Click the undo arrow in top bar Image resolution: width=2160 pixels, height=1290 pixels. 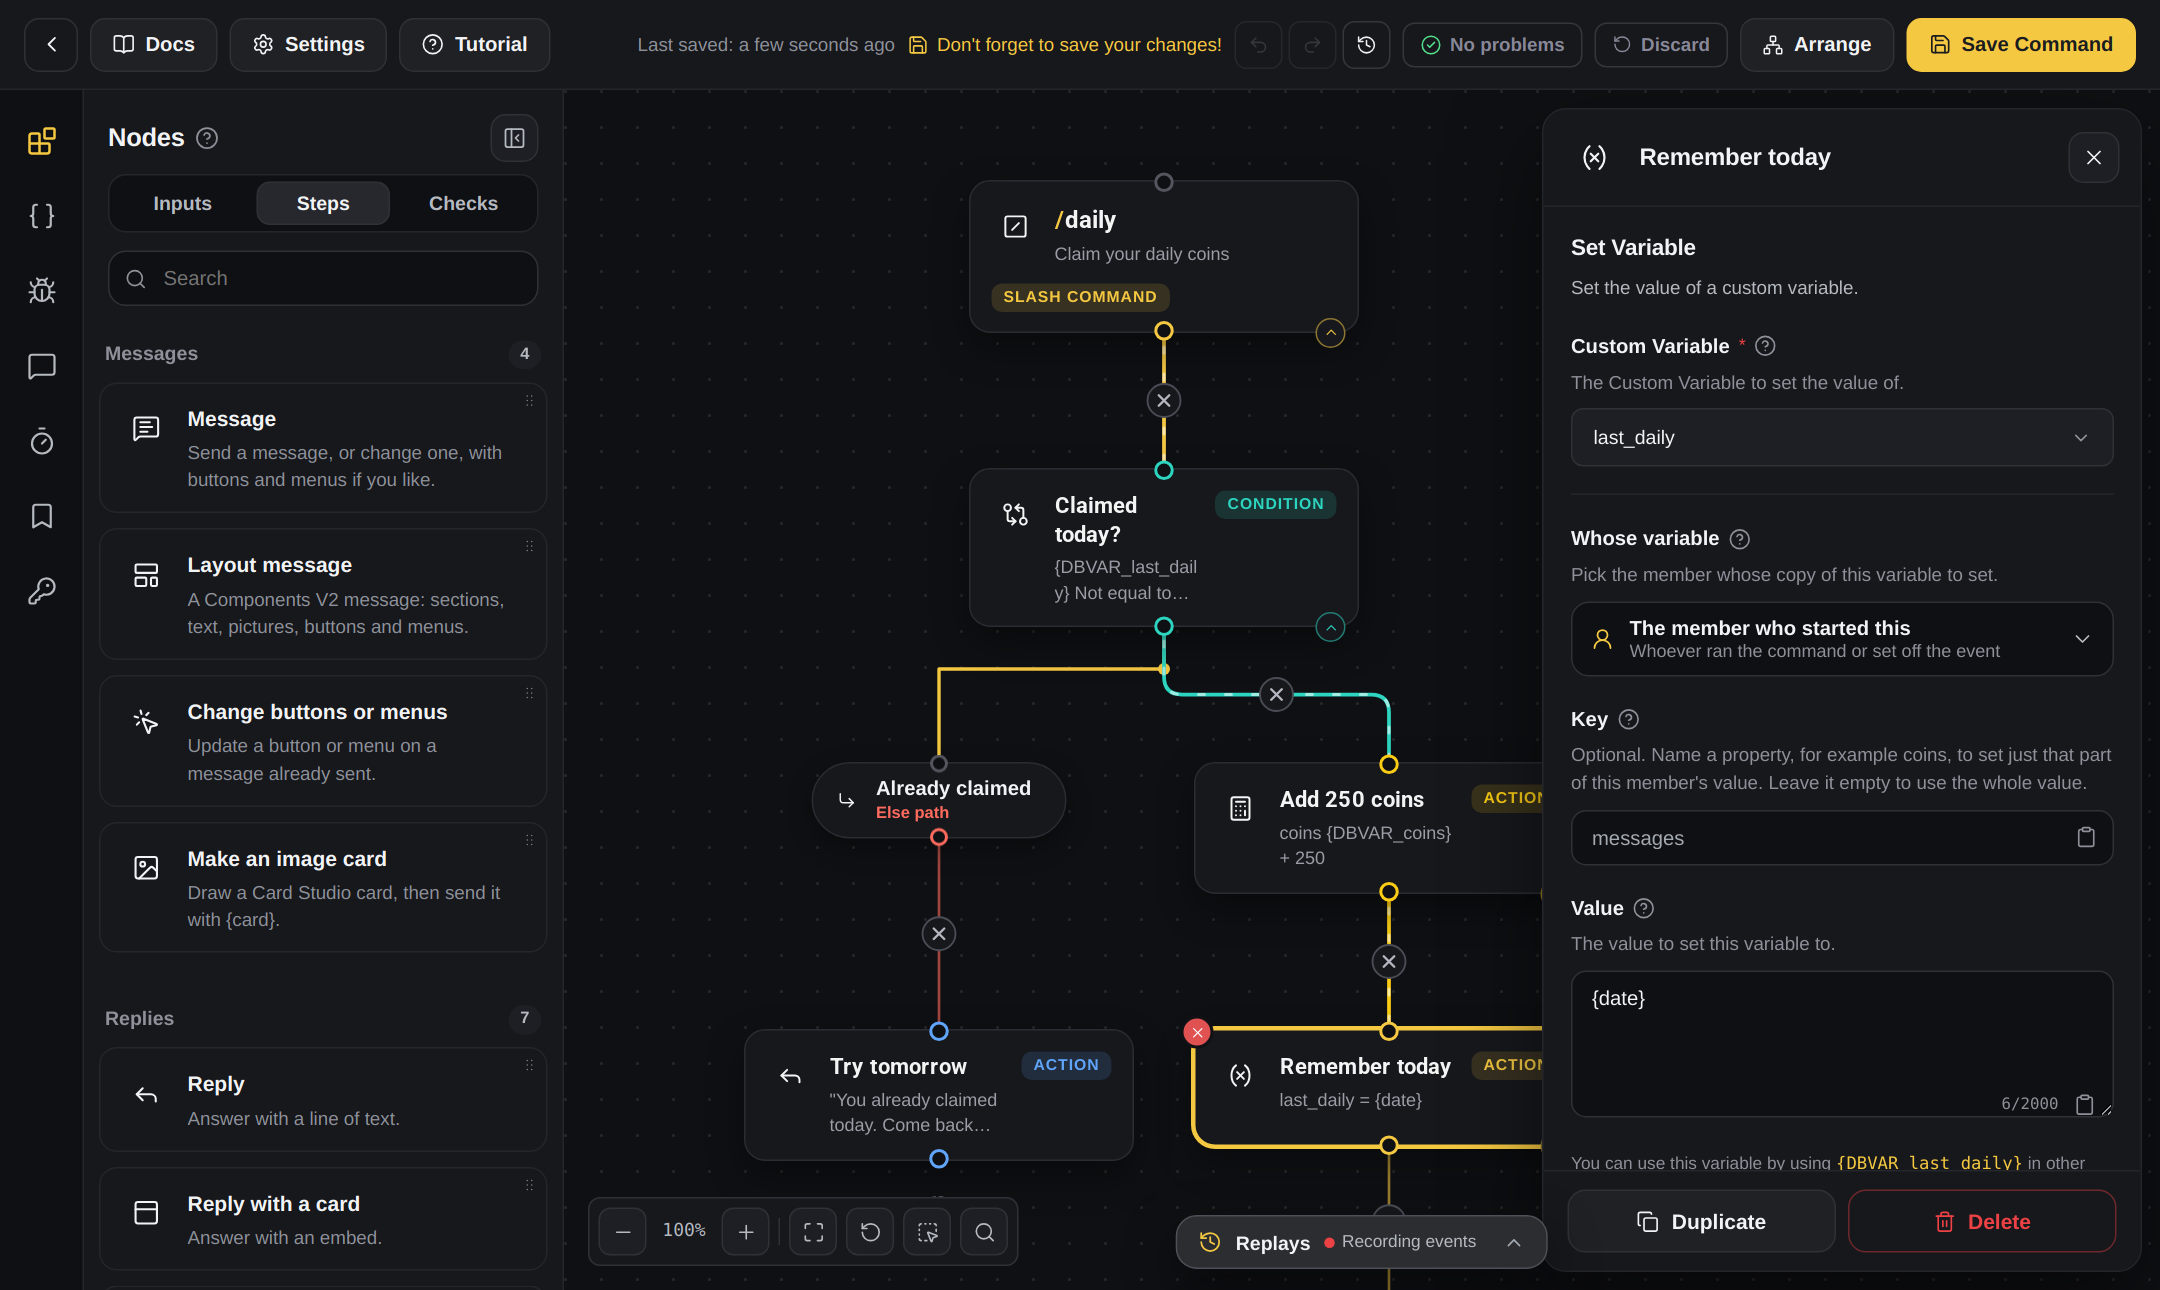[1258, 45]
